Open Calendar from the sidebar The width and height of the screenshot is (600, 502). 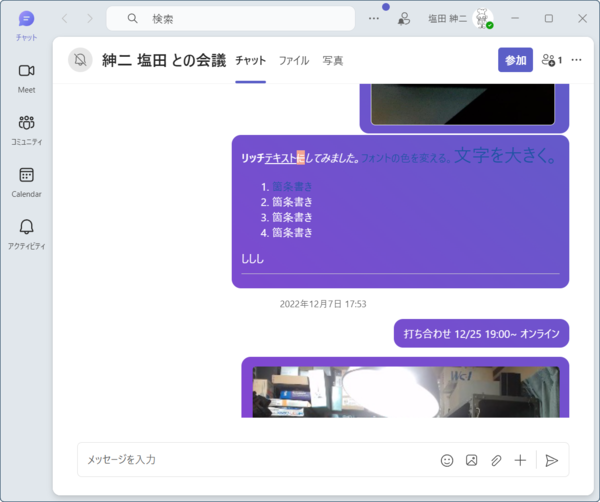pos(26,182)
